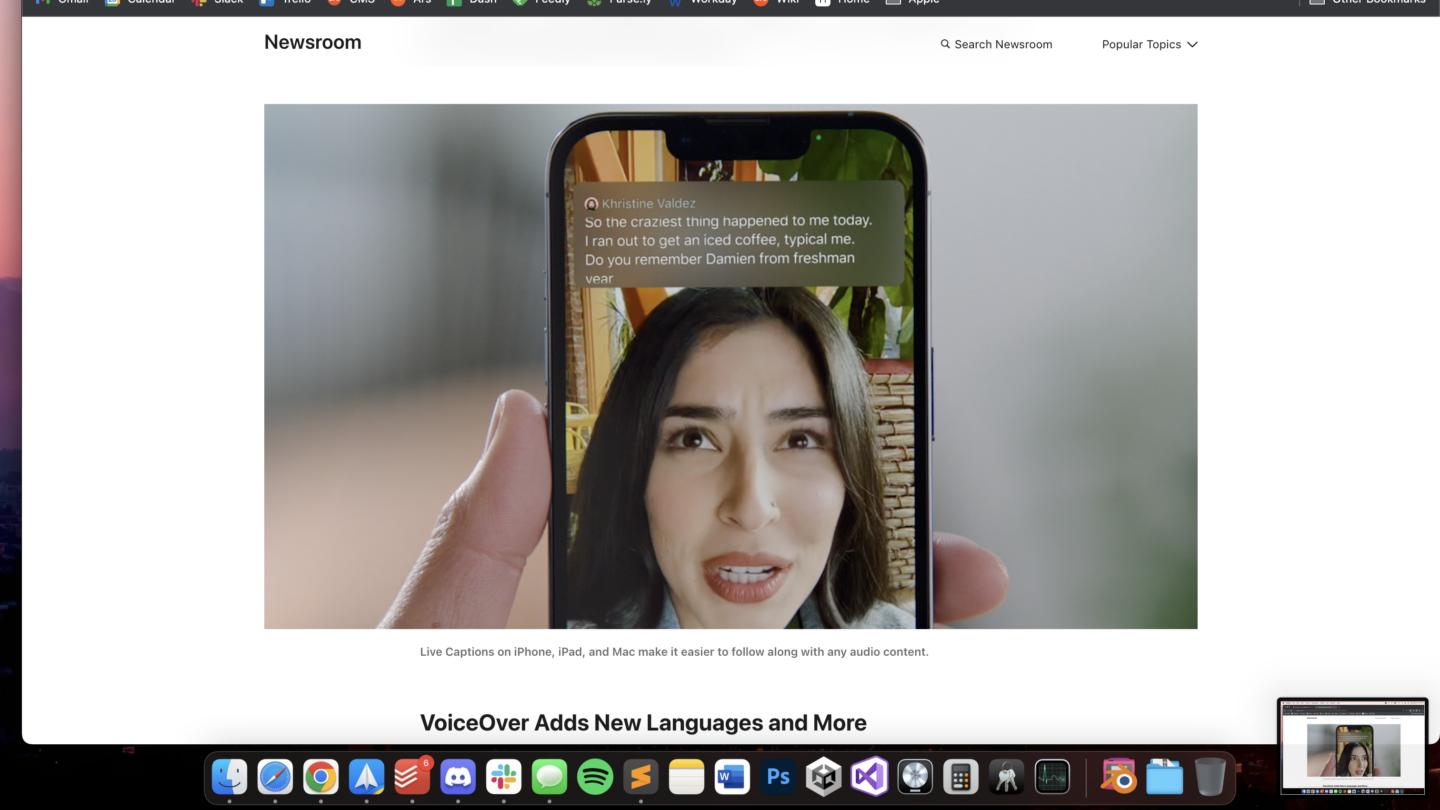Go to the Newsroom homepage via its heading
Image resolution: width=1440 pixels, height=810 pixels.
click(x=312, y=42)
